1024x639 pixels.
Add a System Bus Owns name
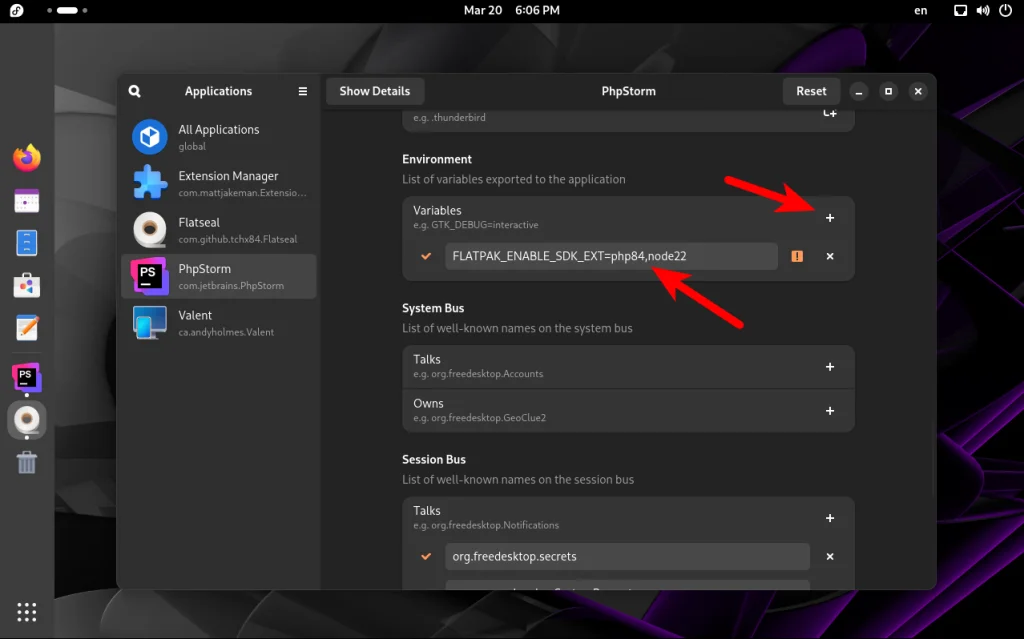(830, 410)
